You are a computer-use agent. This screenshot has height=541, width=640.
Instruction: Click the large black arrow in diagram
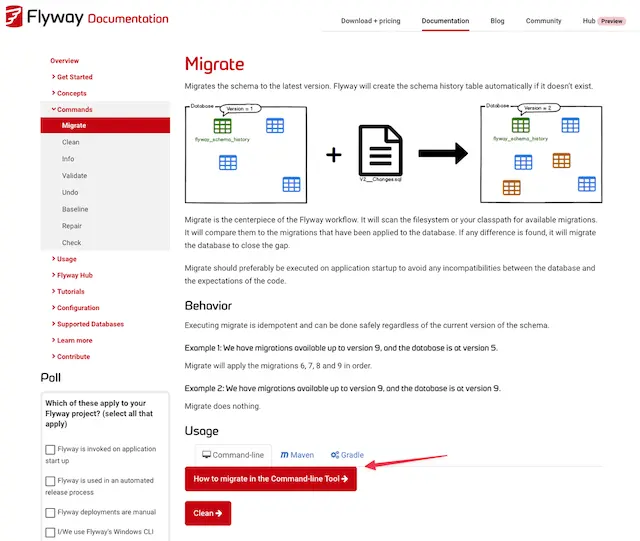coord(443,153)
